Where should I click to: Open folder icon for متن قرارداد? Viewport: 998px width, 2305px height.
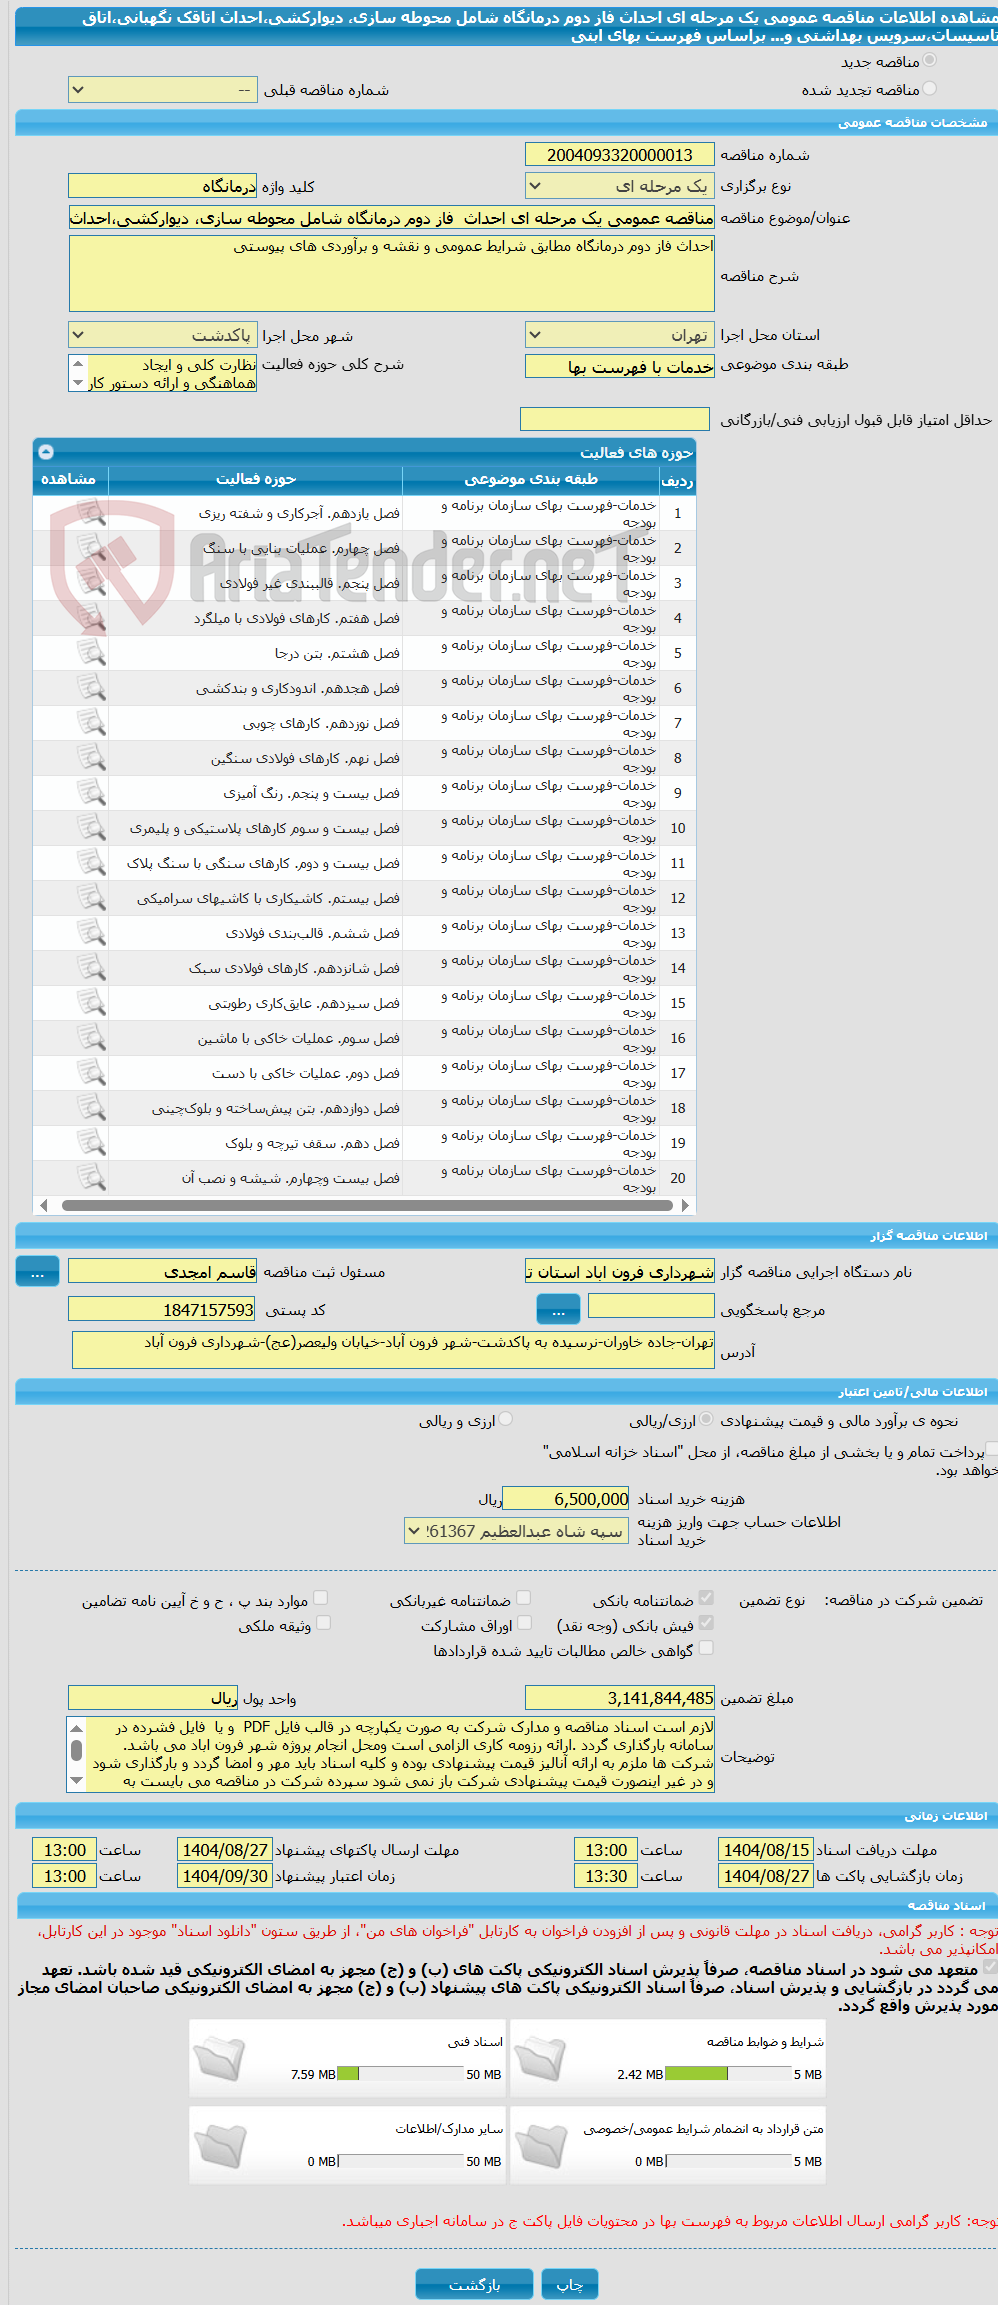pos(541,2145)
